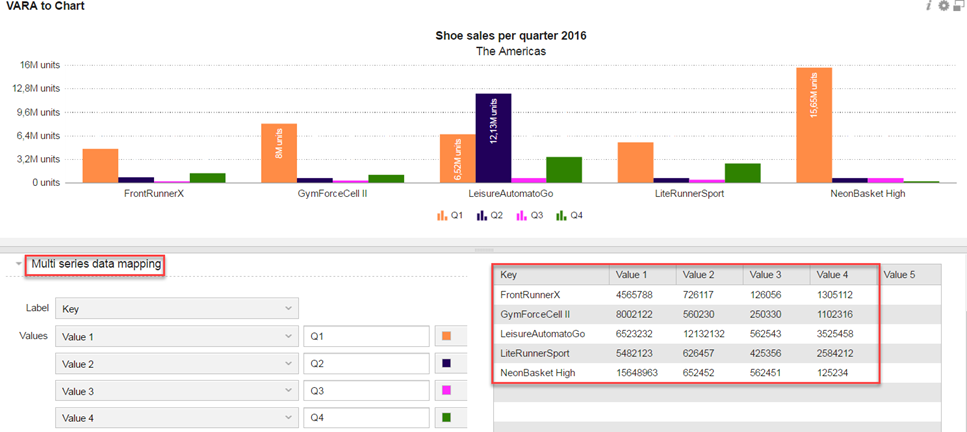This screenshot has height=432, width=967.
Task: Pick the green Q4 color swatch
Action: (446, 418)
